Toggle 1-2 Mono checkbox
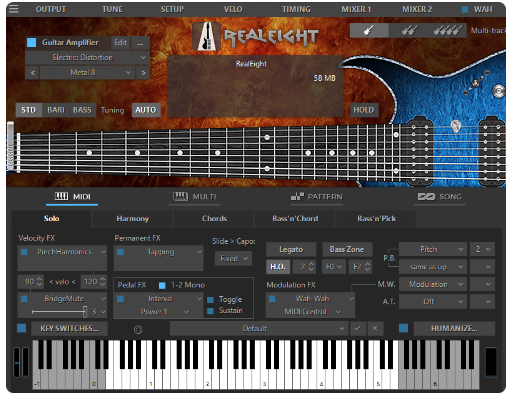Screen dimensions: 518x393 click(x=162, y=285)
